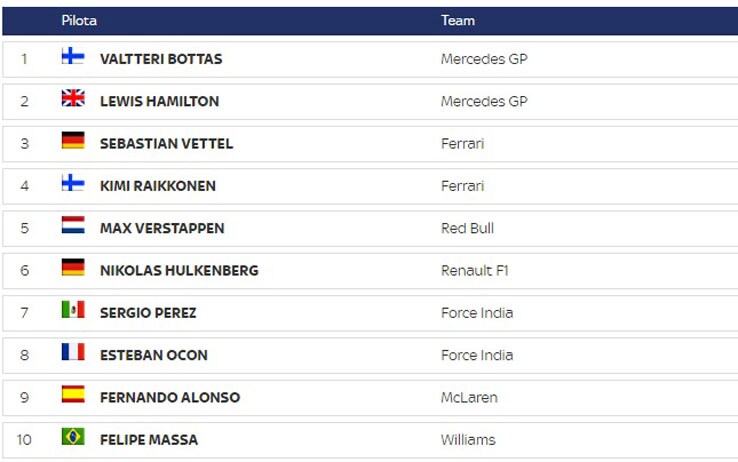The image size is (738, 462).
Task: Select the Red Bull team text
Action: 467,228
